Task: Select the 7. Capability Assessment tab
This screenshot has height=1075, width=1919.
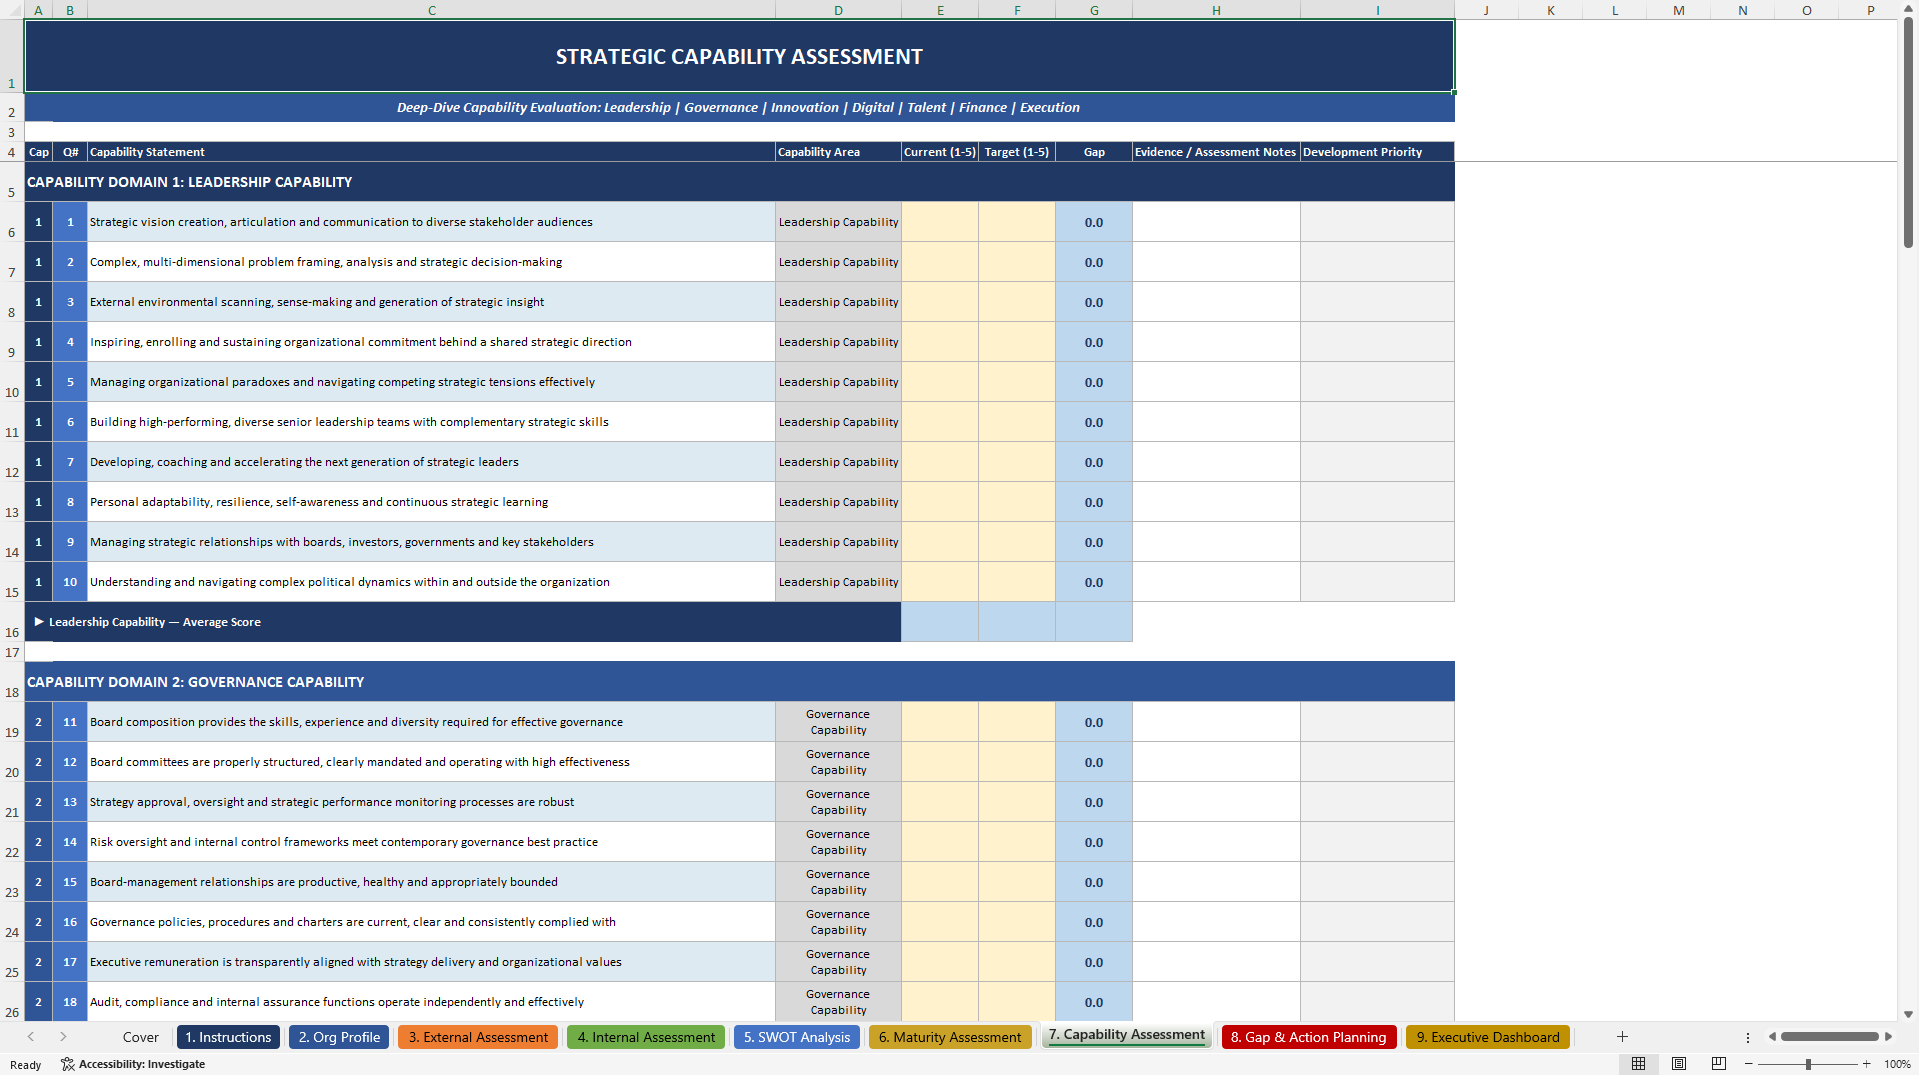Action: (1126, 1035)
